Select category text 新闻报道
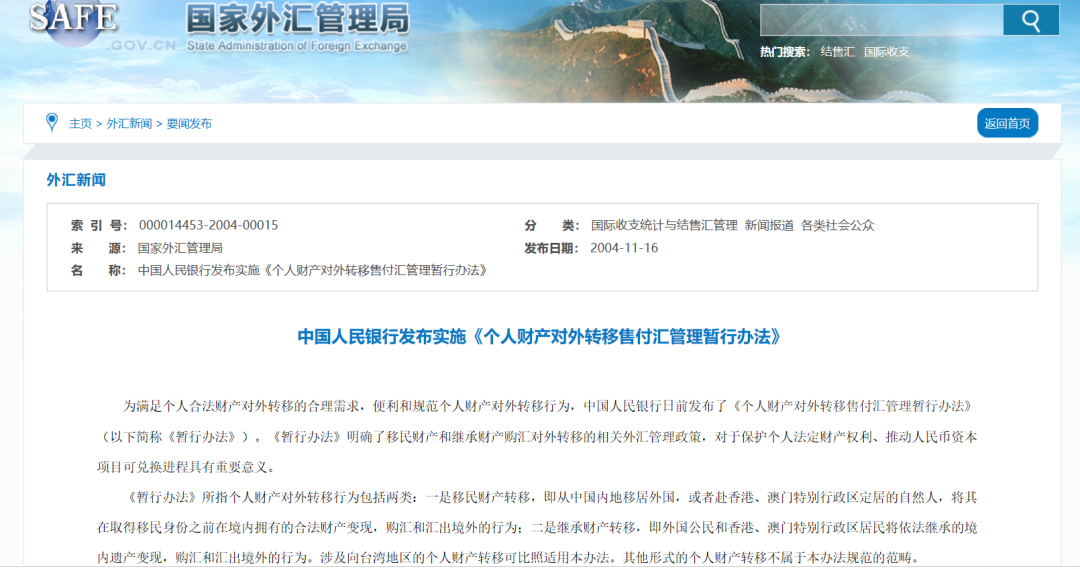Screen dimensions: 1080x569 tap(769, 225)
